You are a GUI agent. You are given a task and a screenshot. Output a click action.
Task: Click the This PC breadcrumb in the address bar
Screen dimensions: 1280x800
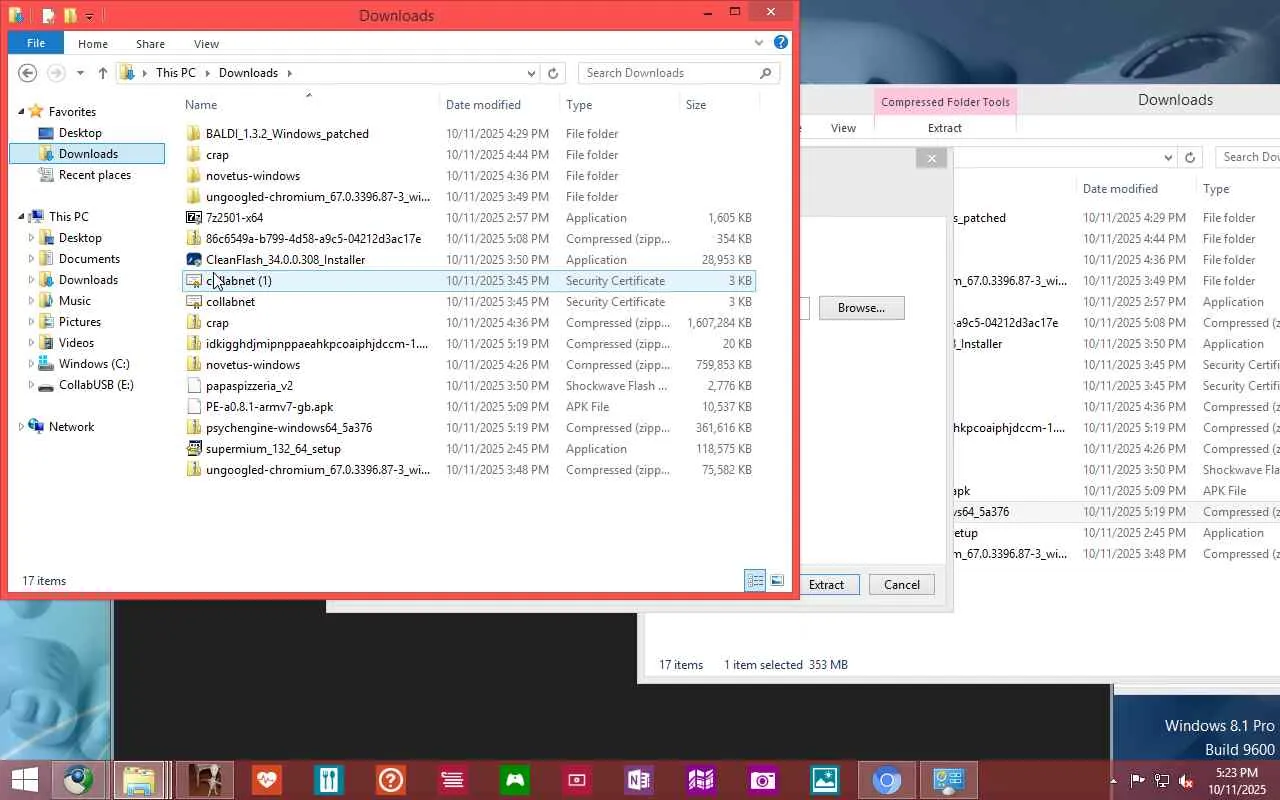coord(176,73)
